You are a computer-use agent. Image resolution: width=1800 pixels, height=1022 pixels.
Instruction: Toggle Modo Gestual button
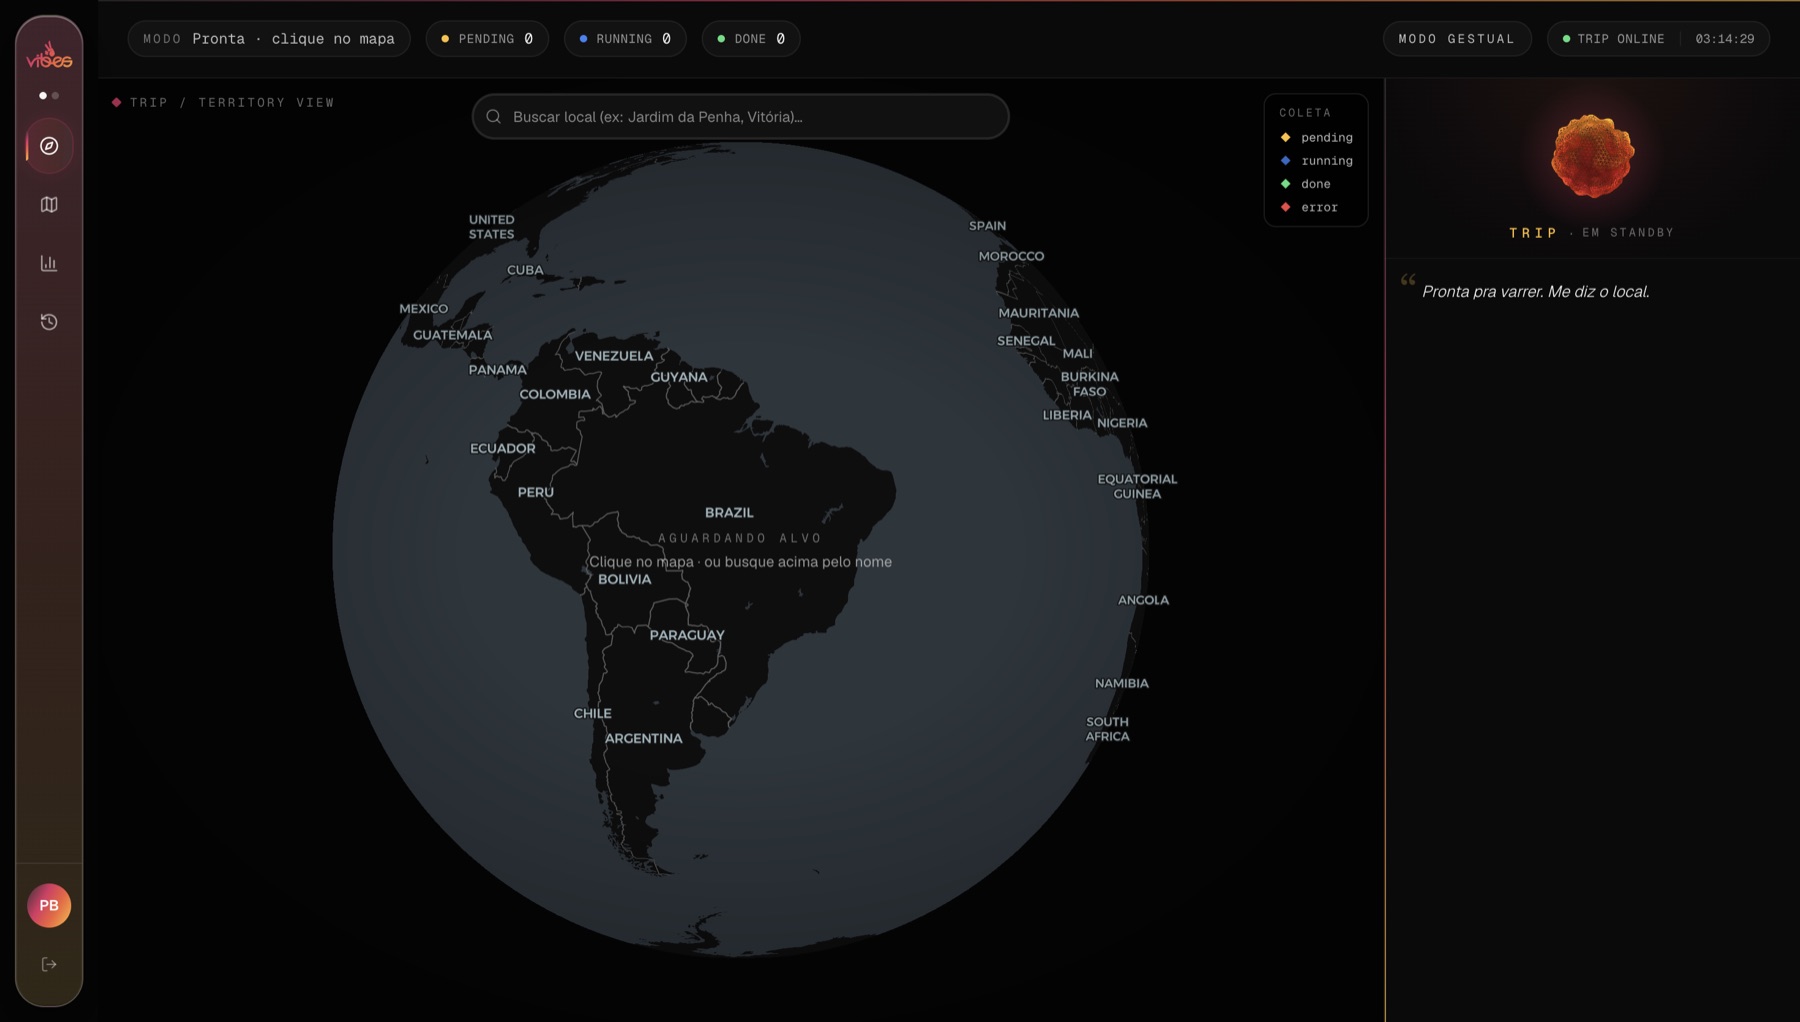point(1457,39)
